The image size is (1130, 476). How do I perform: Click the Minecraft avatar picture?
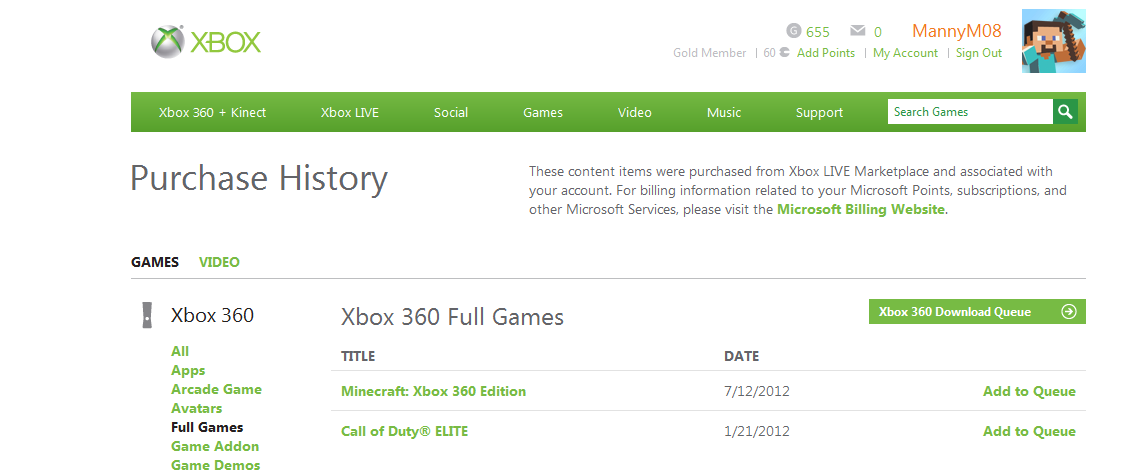1053,42
